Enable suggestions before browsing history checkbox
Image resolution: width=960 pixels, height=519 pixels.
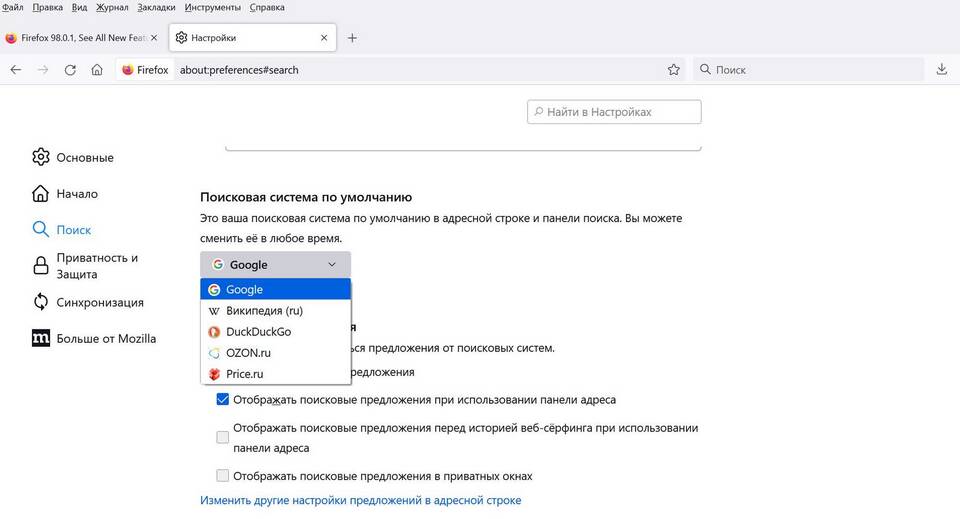pos(223,437)
